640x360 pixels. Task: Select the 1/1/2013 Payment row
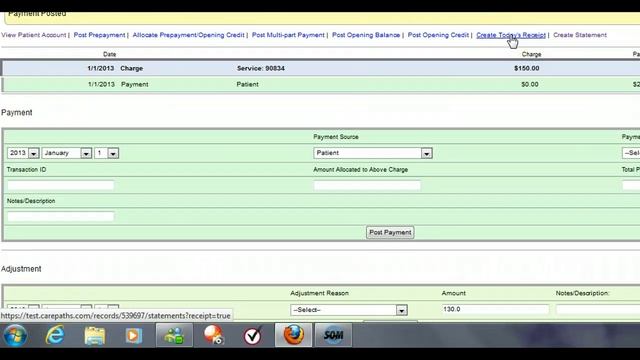320,84
